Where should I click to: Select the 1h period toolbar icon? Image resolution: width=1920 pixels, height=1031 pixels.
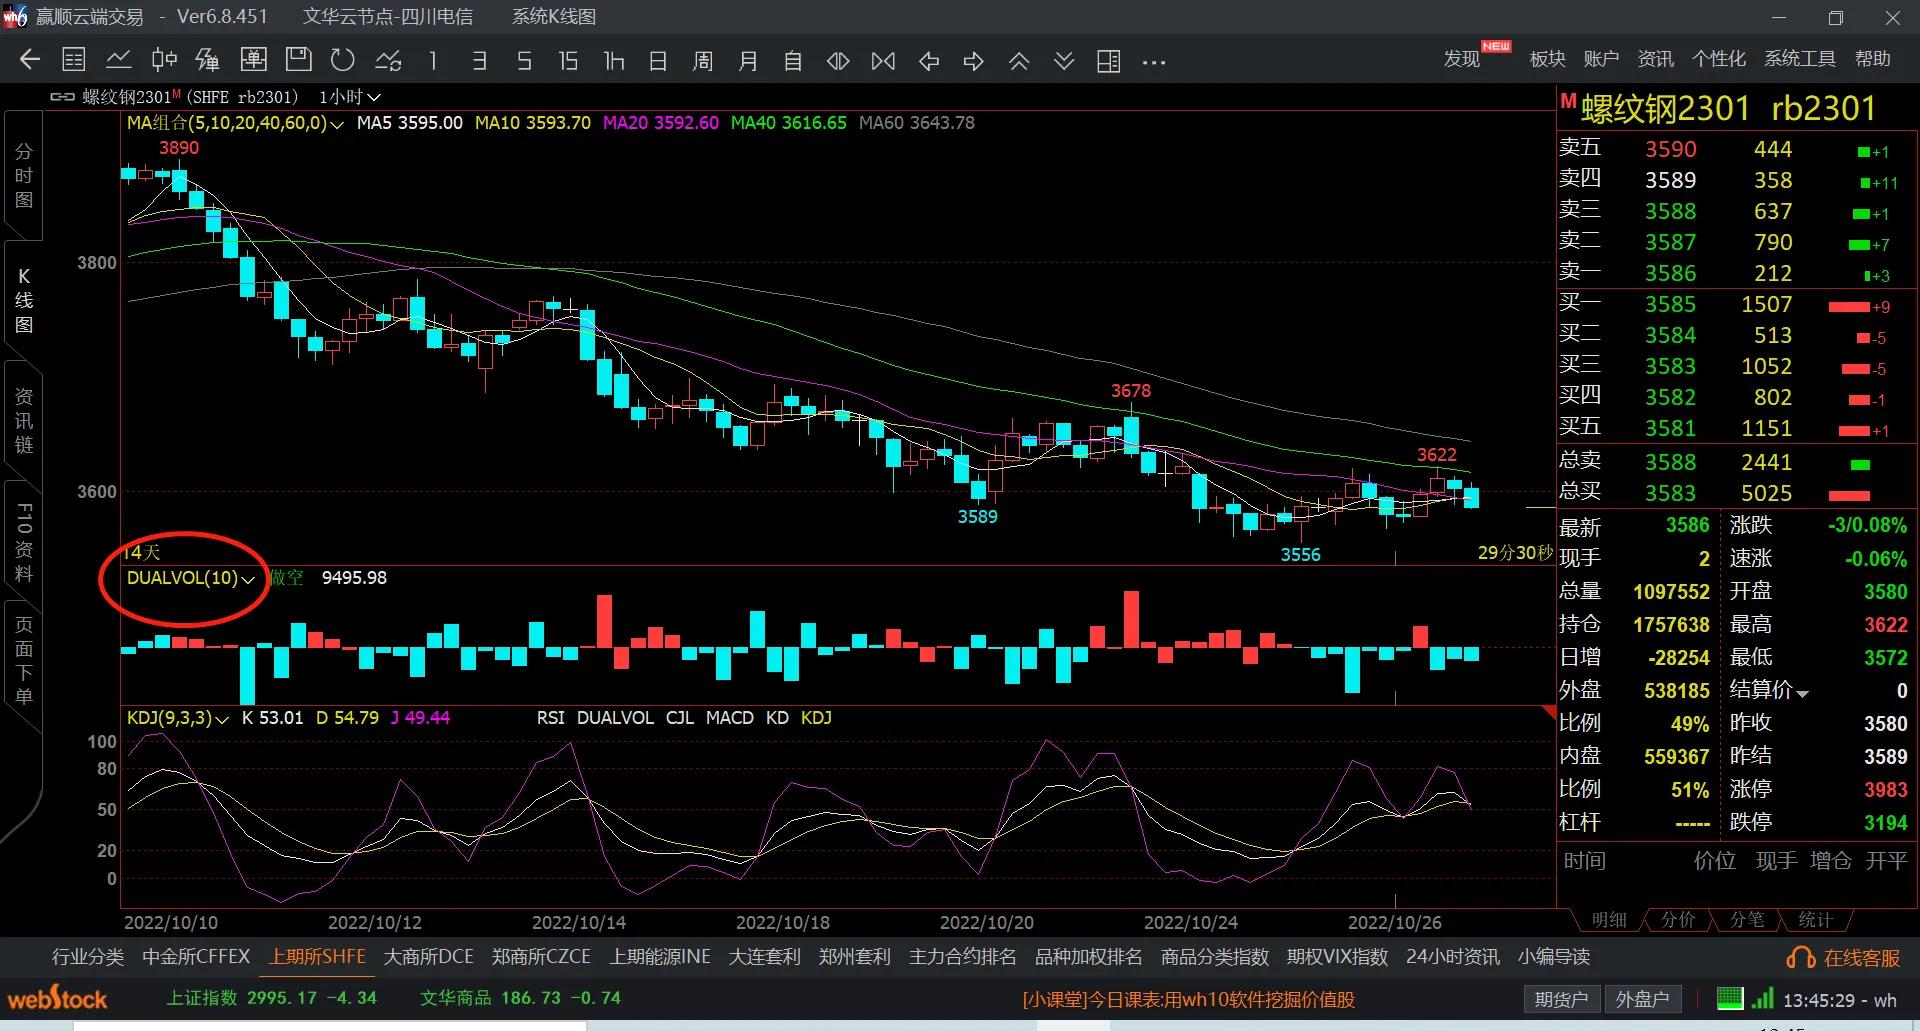click(x=613, y=61)
